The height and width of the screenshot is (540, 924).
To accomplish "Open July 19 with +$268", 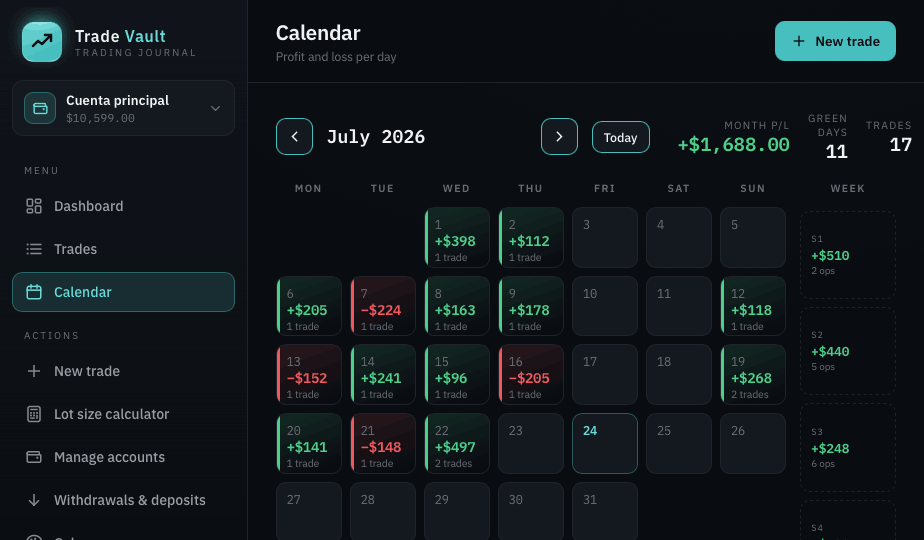I will pyautogui.click(x=753, y=375).
